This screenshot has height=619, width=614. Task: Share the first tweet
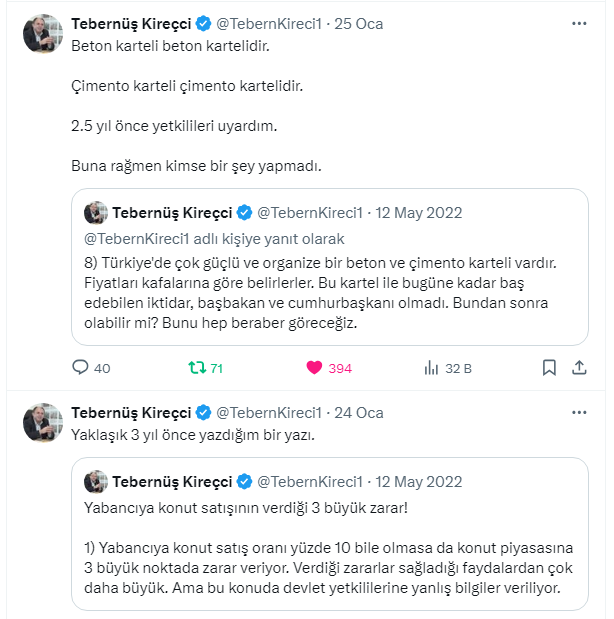(x=579, y=368)
